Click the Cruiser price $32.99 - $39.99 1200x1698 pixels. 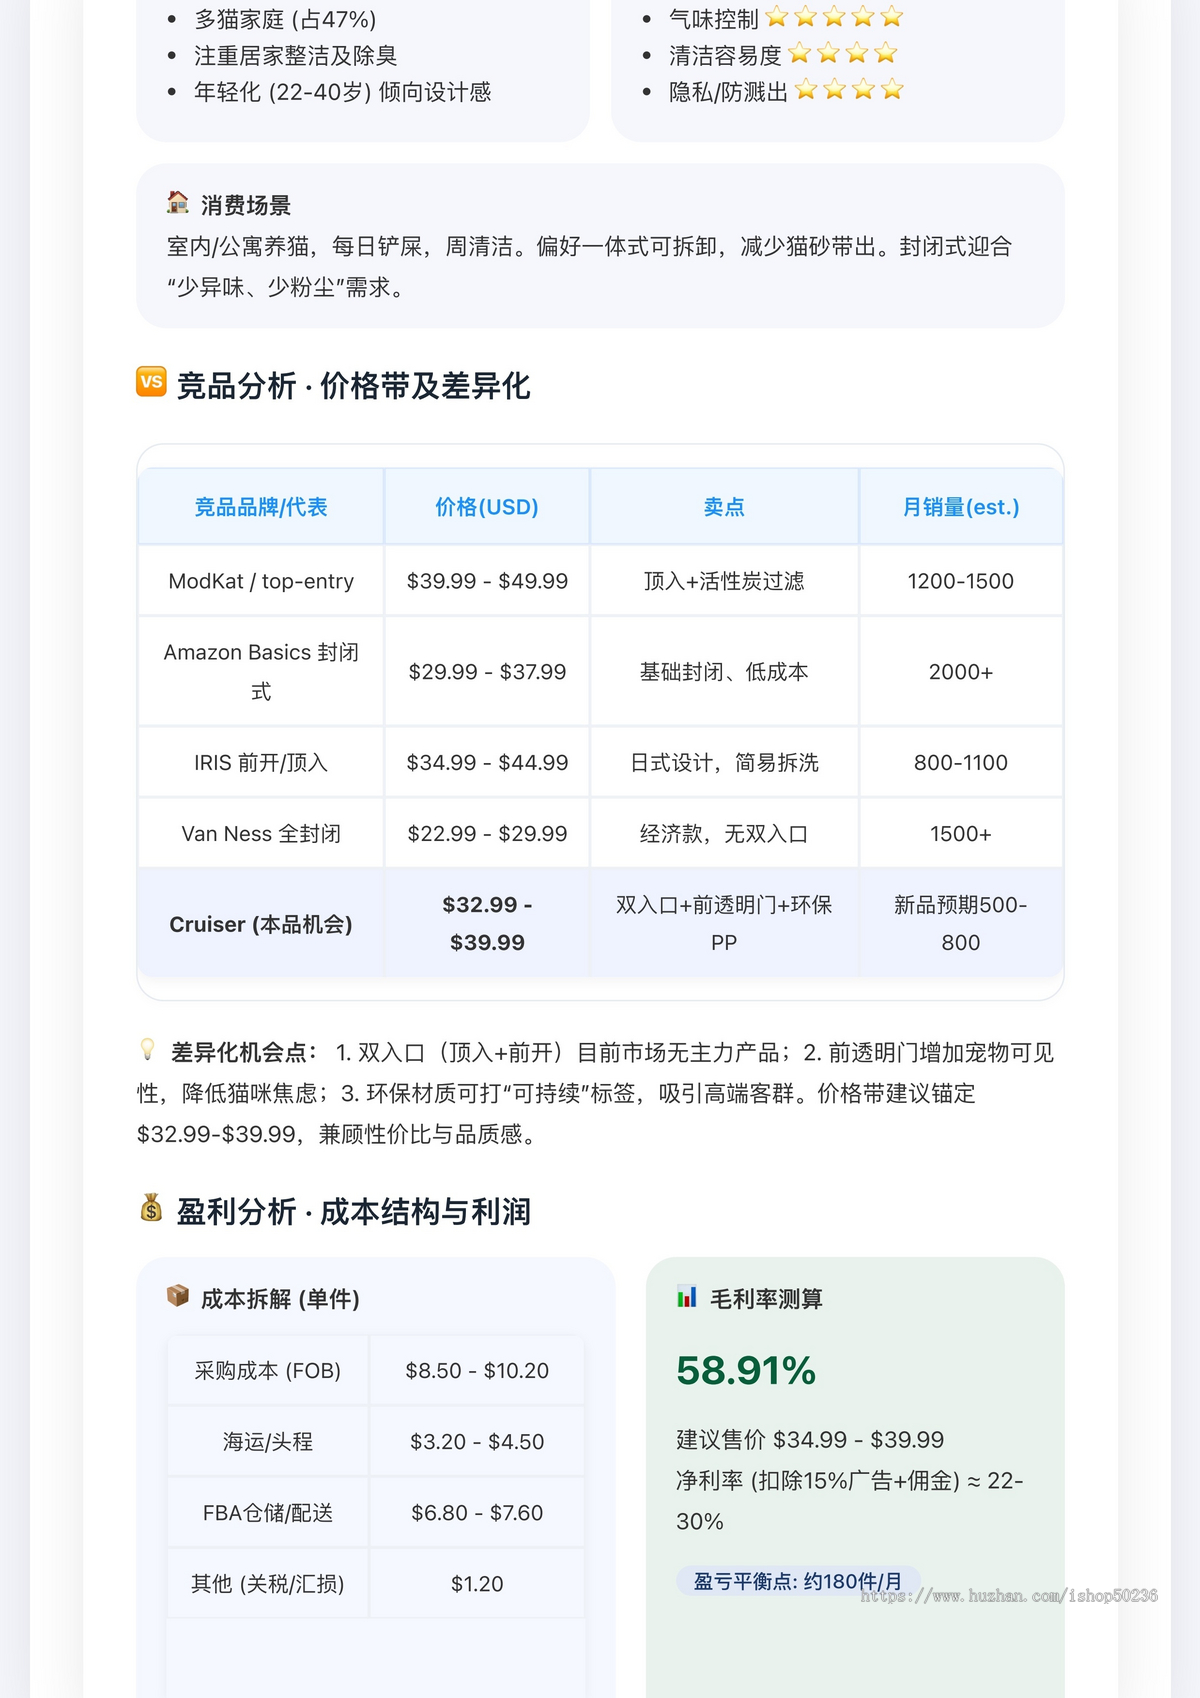[487, 923]
